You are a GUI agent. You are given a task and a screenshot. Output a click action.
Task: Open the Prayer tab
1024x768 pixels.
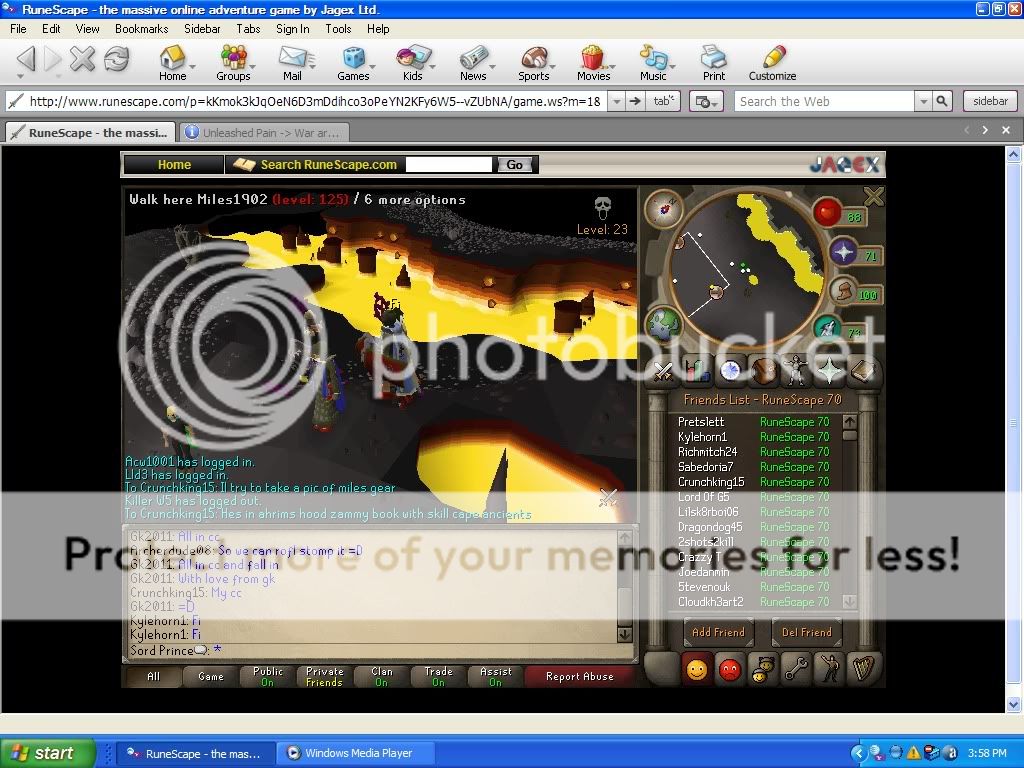click(830, 370)
